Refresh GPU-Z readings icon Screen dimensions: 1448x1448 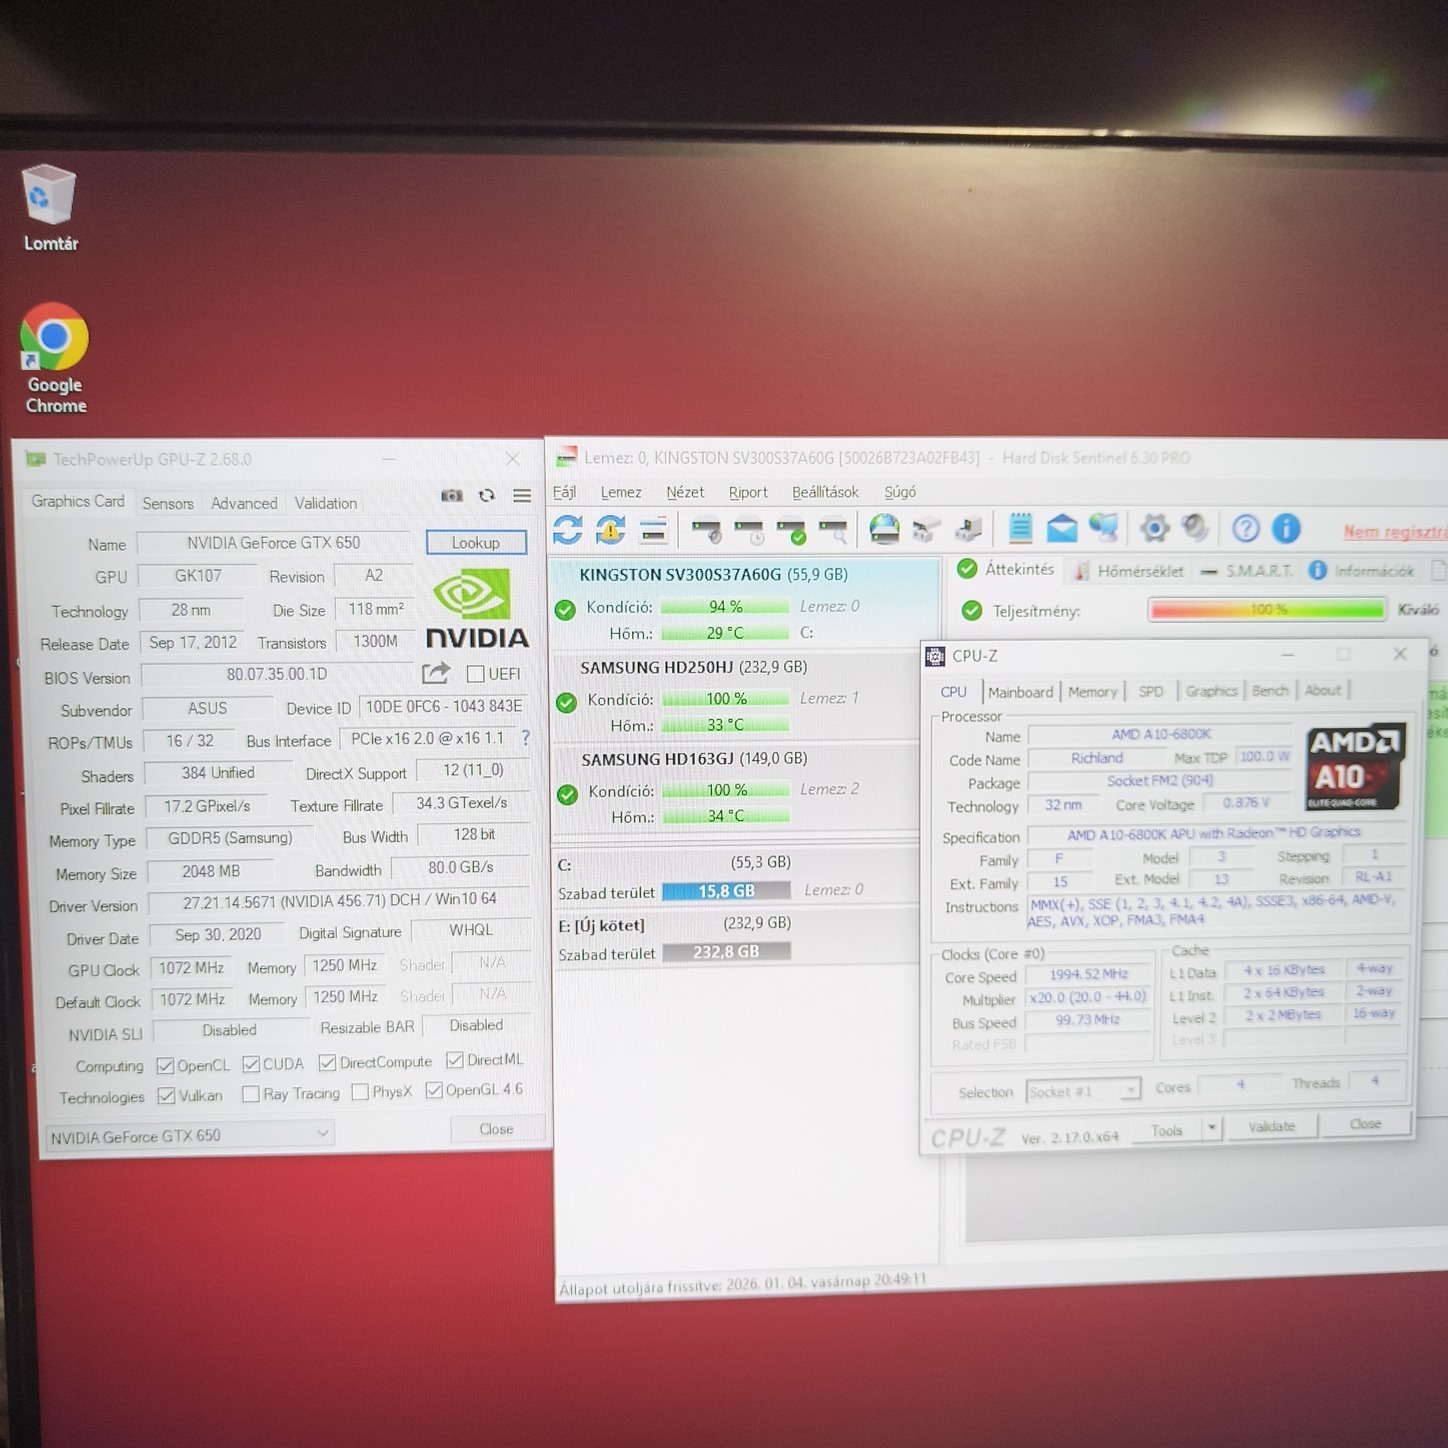tap(487, 495)
